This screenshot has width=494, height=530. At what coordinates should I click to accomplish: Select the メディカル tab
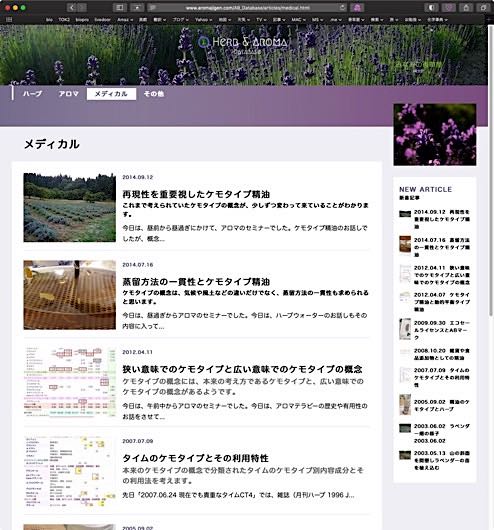[111, 94]
